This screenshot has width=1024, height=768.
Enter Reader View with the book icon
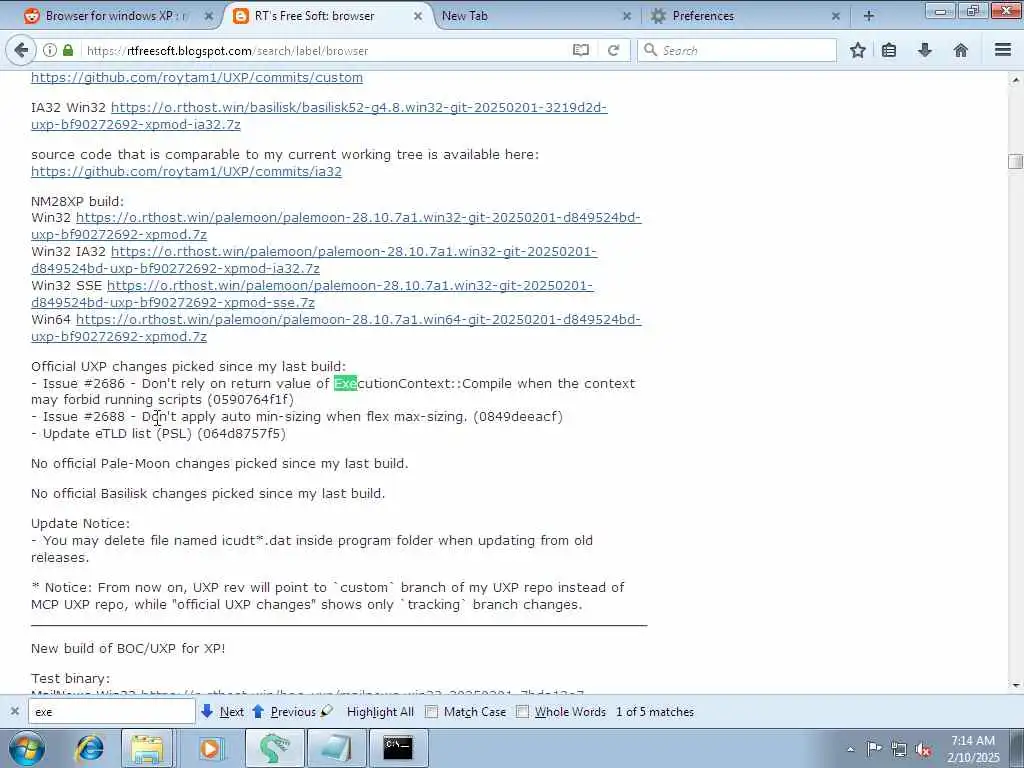pyautogui.click(x=581, y=50)
